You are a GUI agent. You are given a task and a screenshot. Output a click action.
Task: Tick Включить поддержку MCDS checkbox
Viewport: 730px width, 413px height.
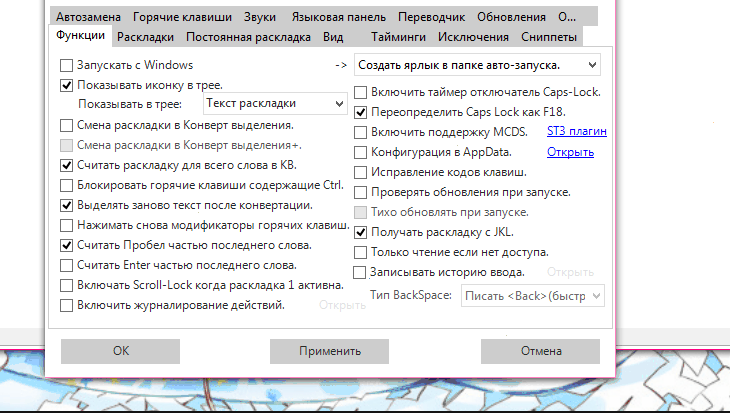360,132
